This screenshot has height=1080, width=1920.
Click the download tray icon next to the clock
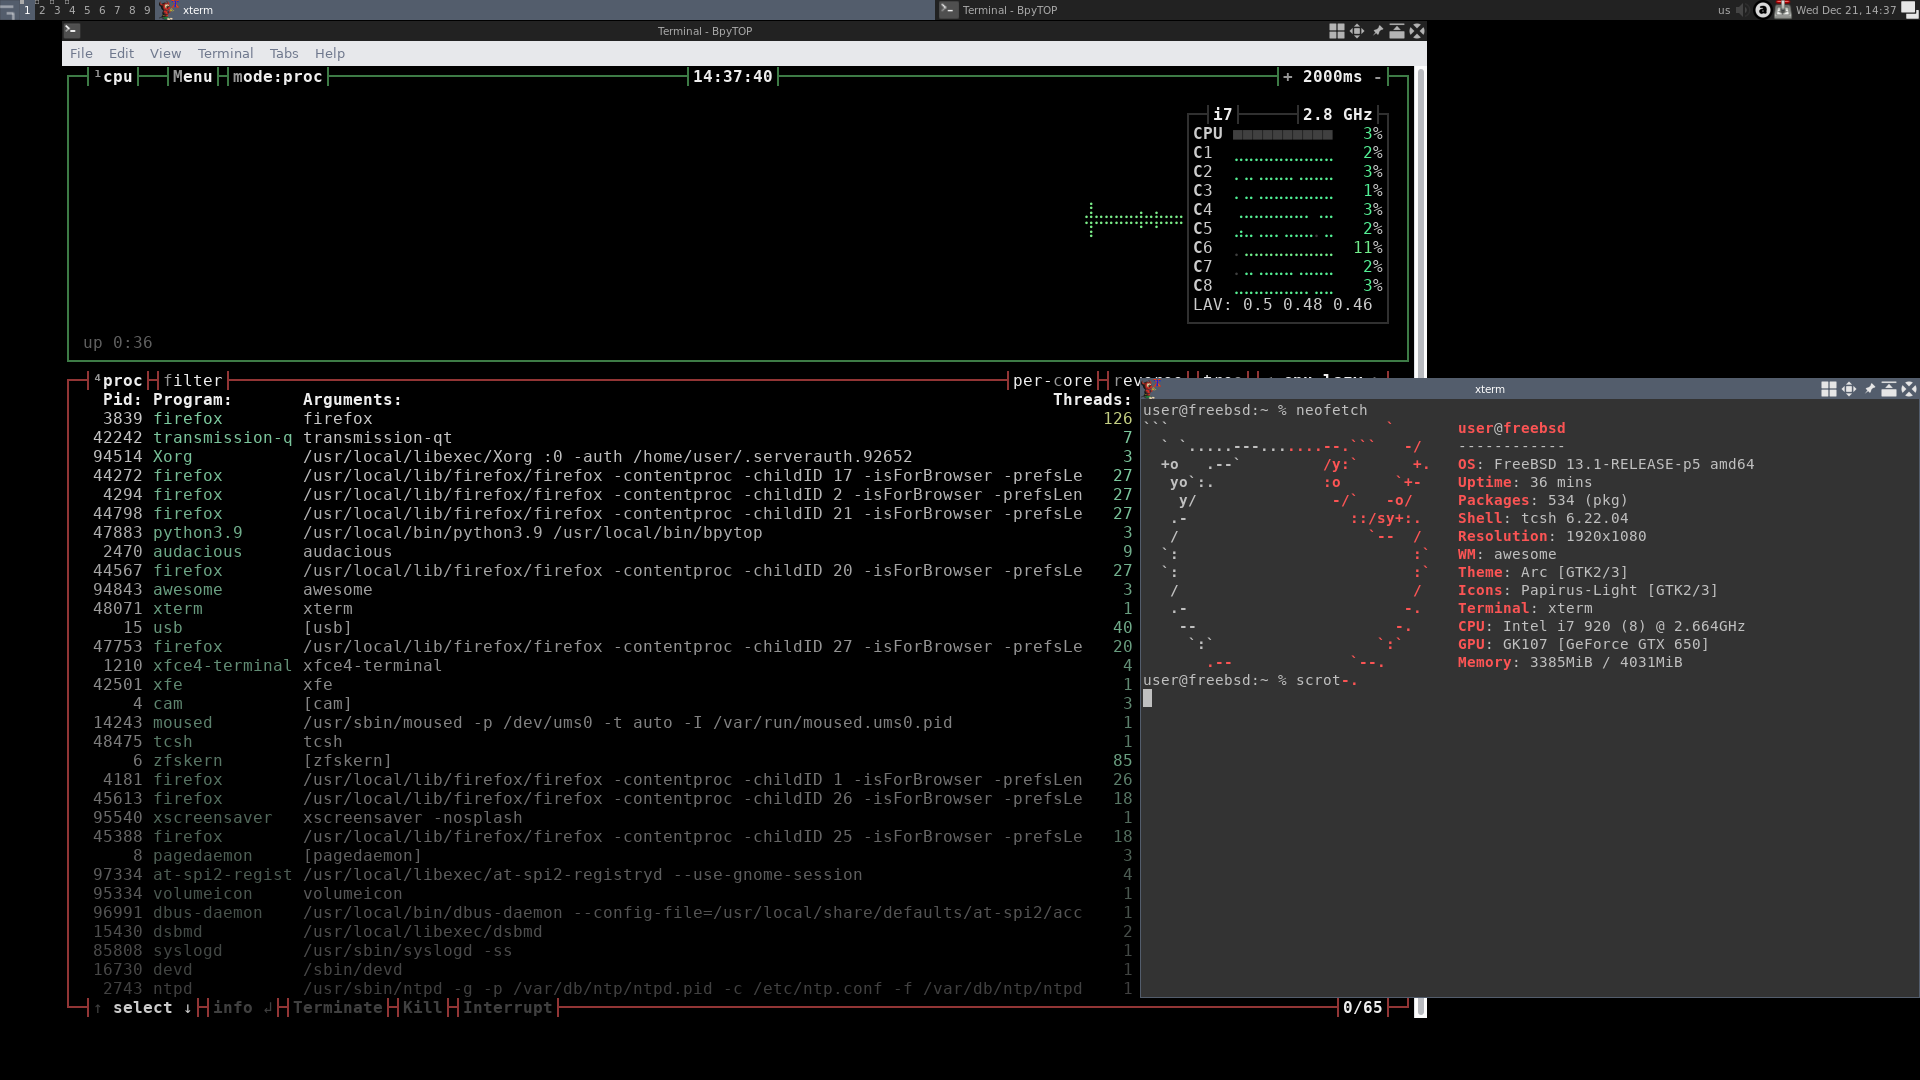coord(1782,10)
